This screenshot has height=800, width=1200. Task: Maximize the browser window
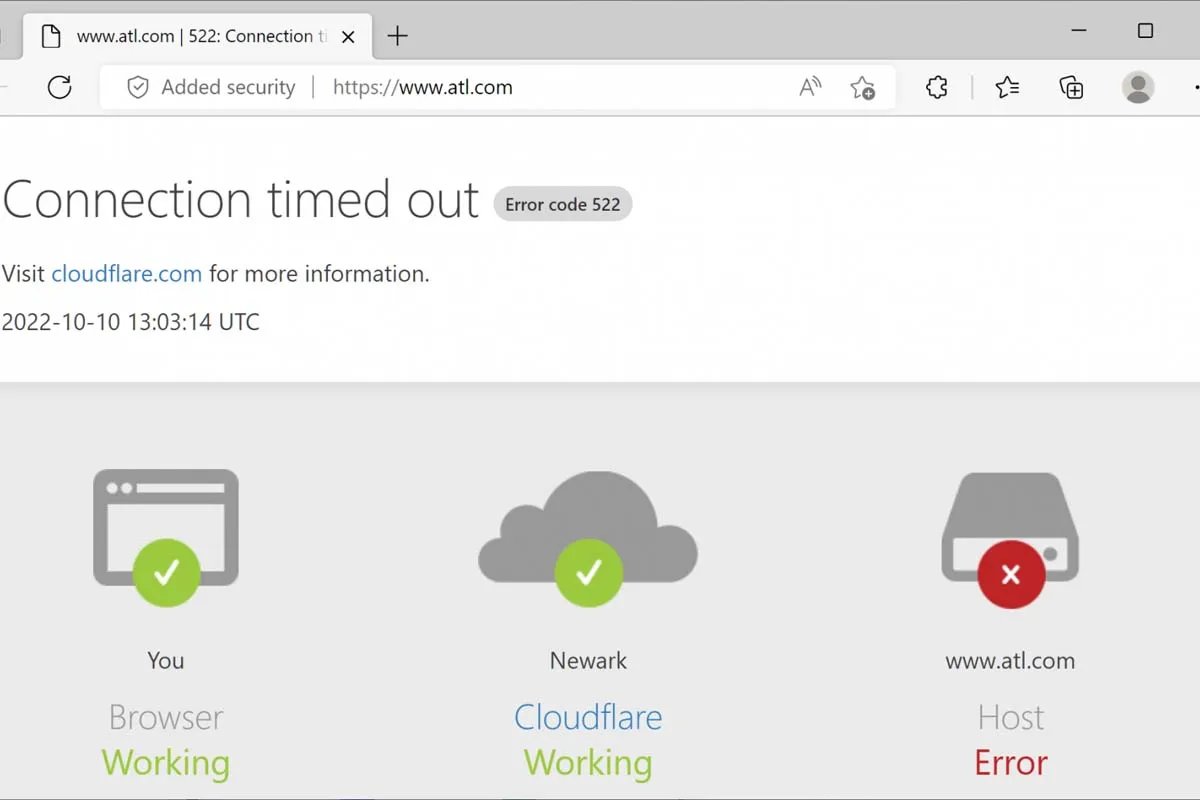pos(1146,31)
